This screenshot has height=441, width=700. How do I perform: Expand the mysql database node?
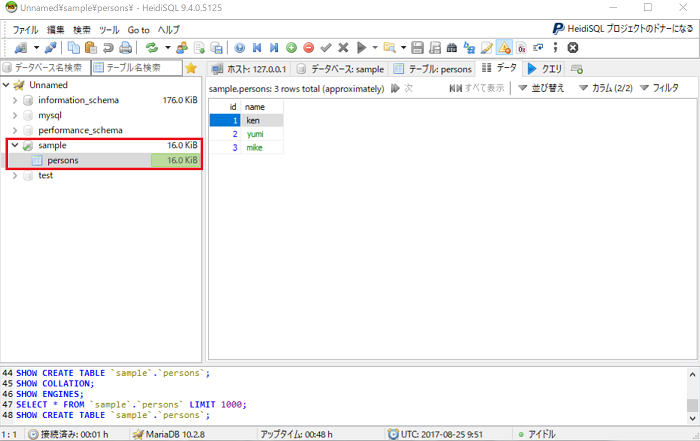click(15, 115)
